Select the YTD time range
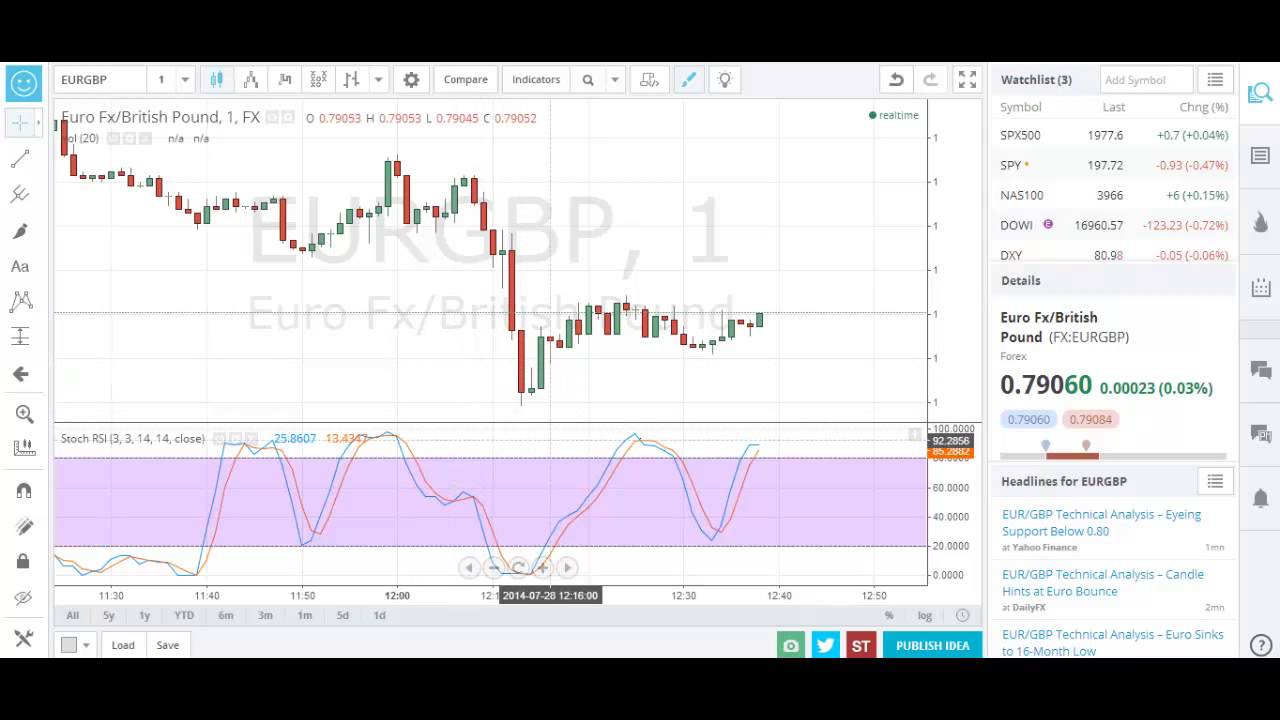 (184, 616)
